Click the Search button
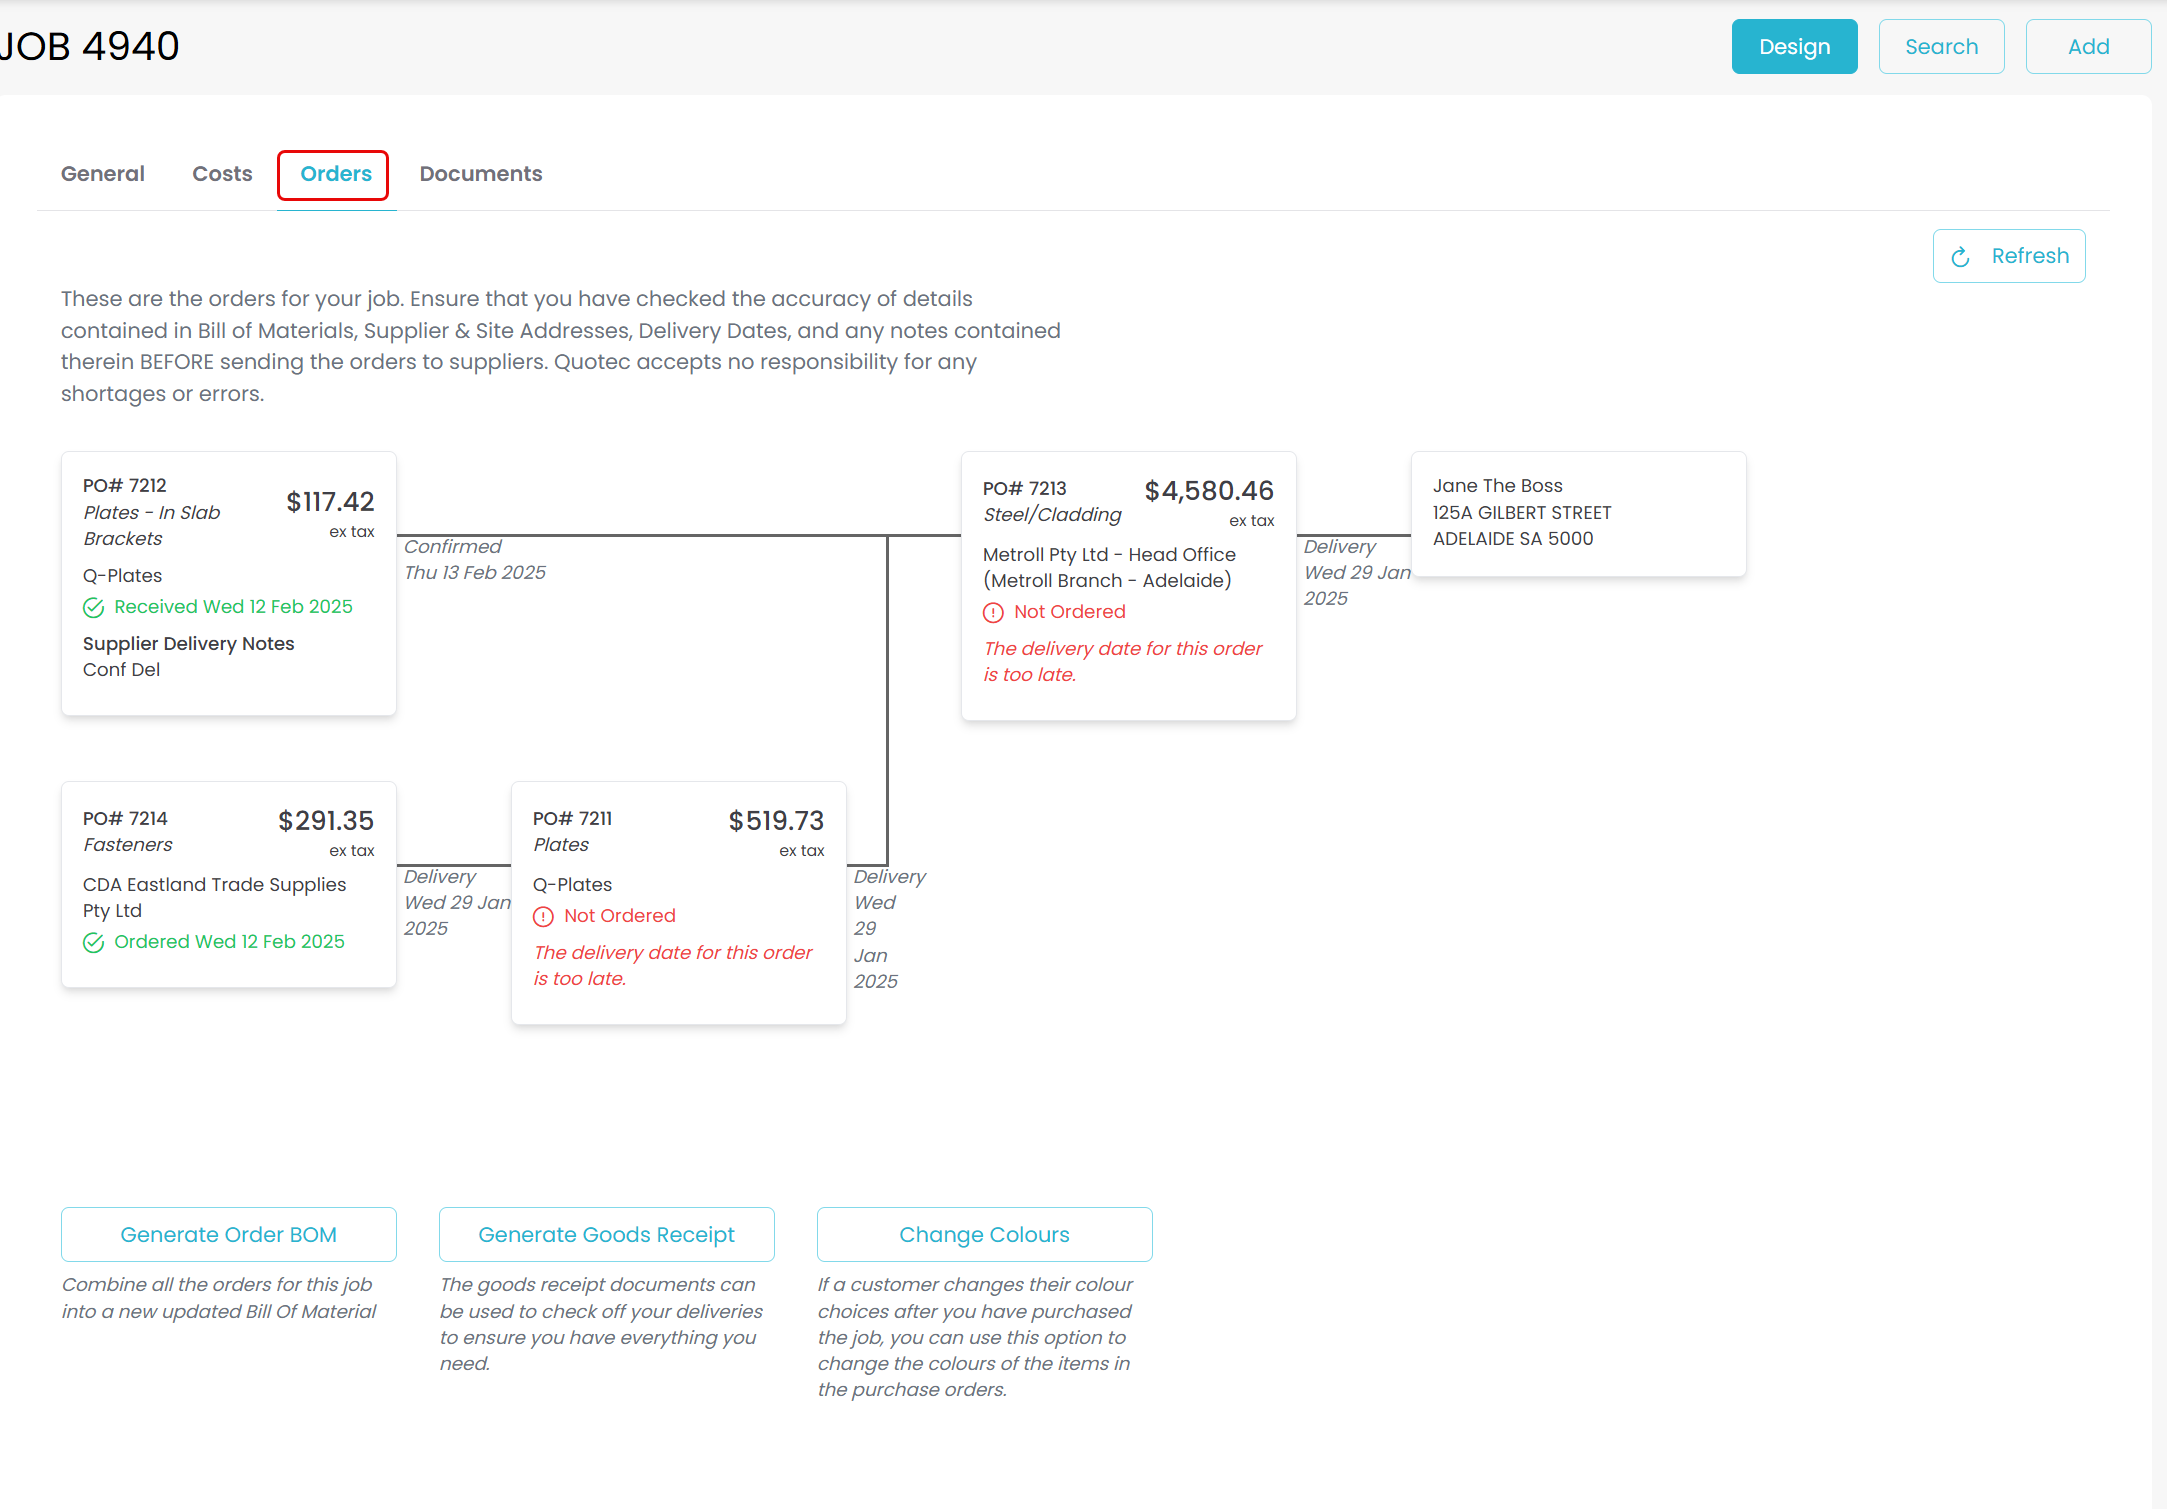This screenshot has width=2167, height=1509. coord(1941,47)
